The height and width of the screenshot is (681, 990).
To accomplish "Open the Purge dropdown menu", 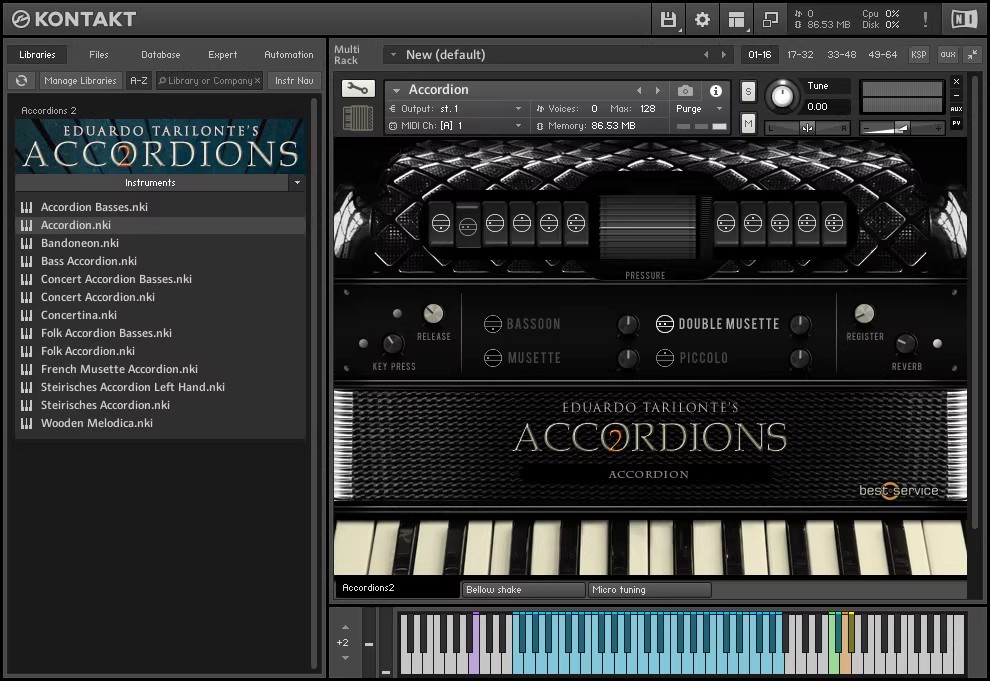I will [x=698, y=108].
